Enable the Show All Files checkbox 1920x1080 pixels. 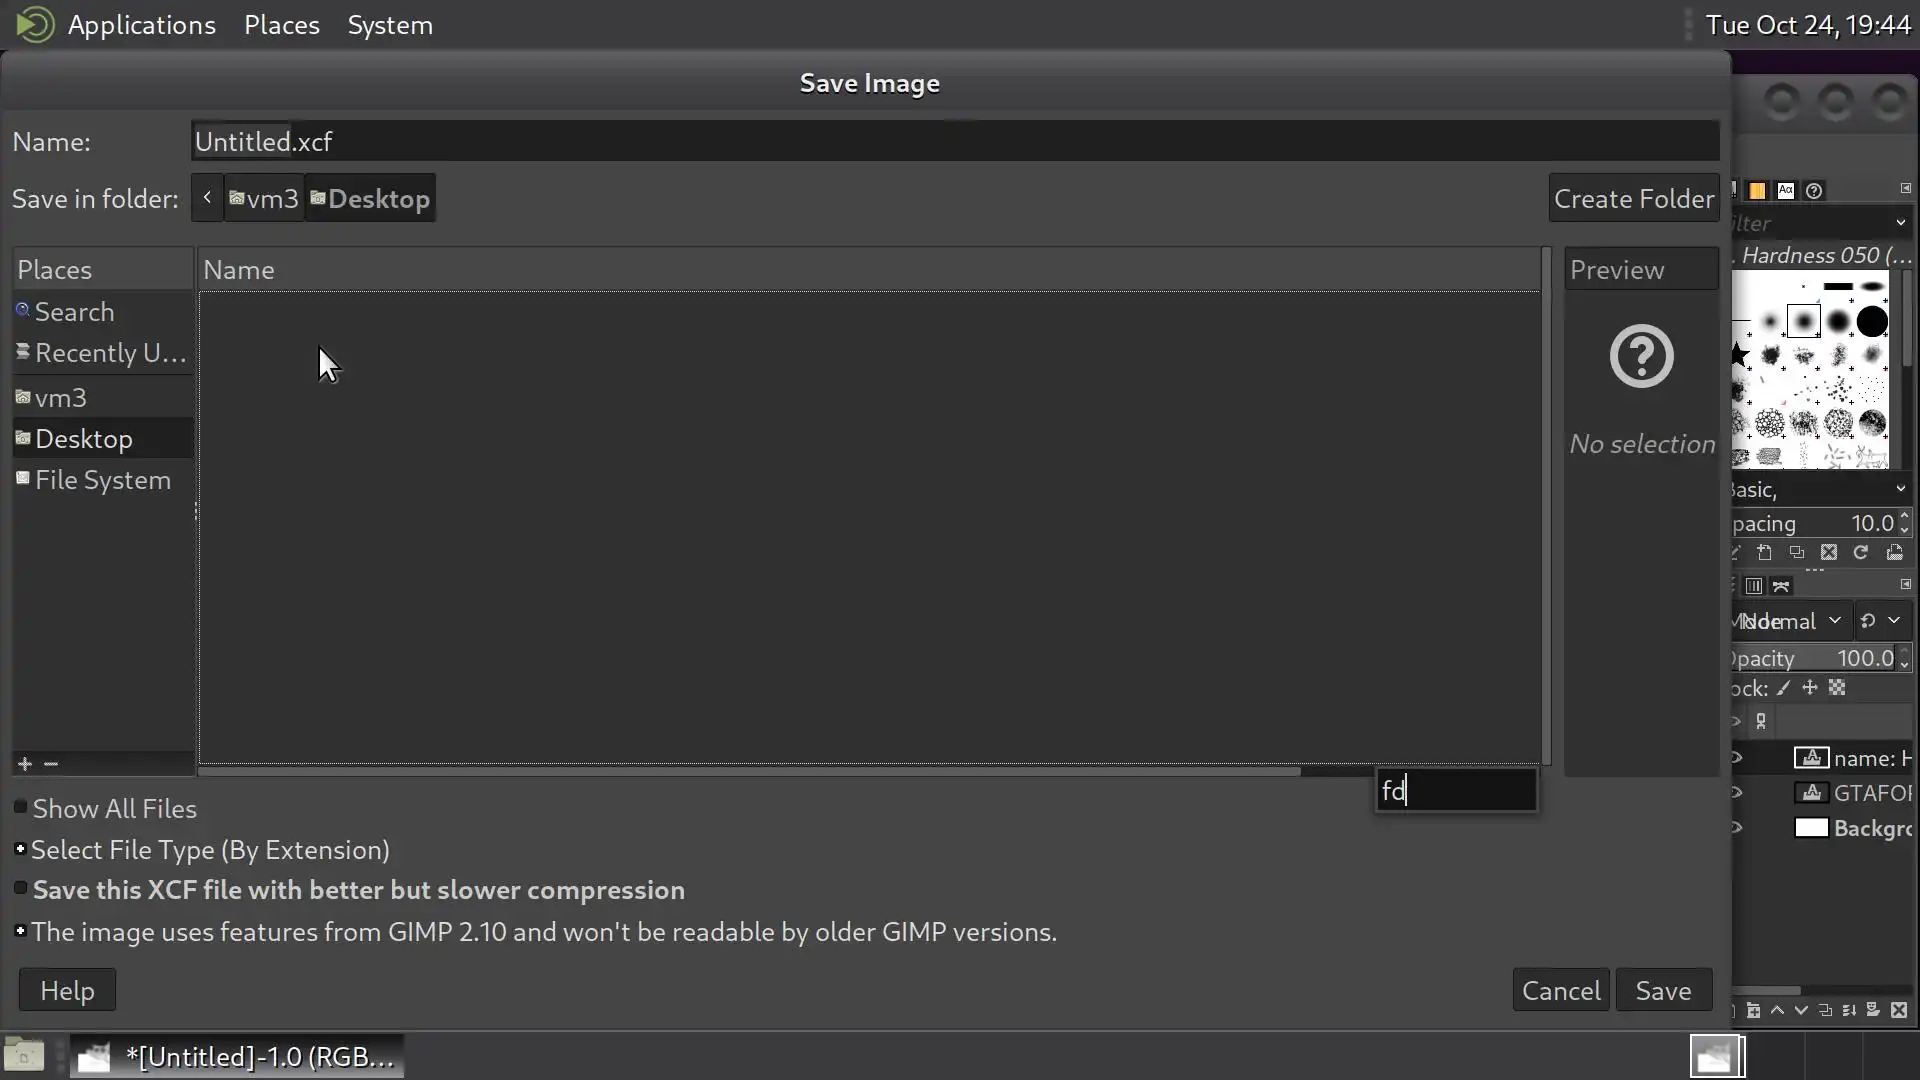click(x=20, y=807)
